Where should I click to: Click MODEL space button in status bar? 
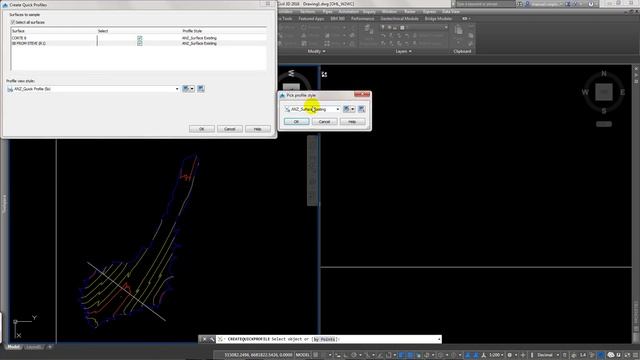[303, 355]
